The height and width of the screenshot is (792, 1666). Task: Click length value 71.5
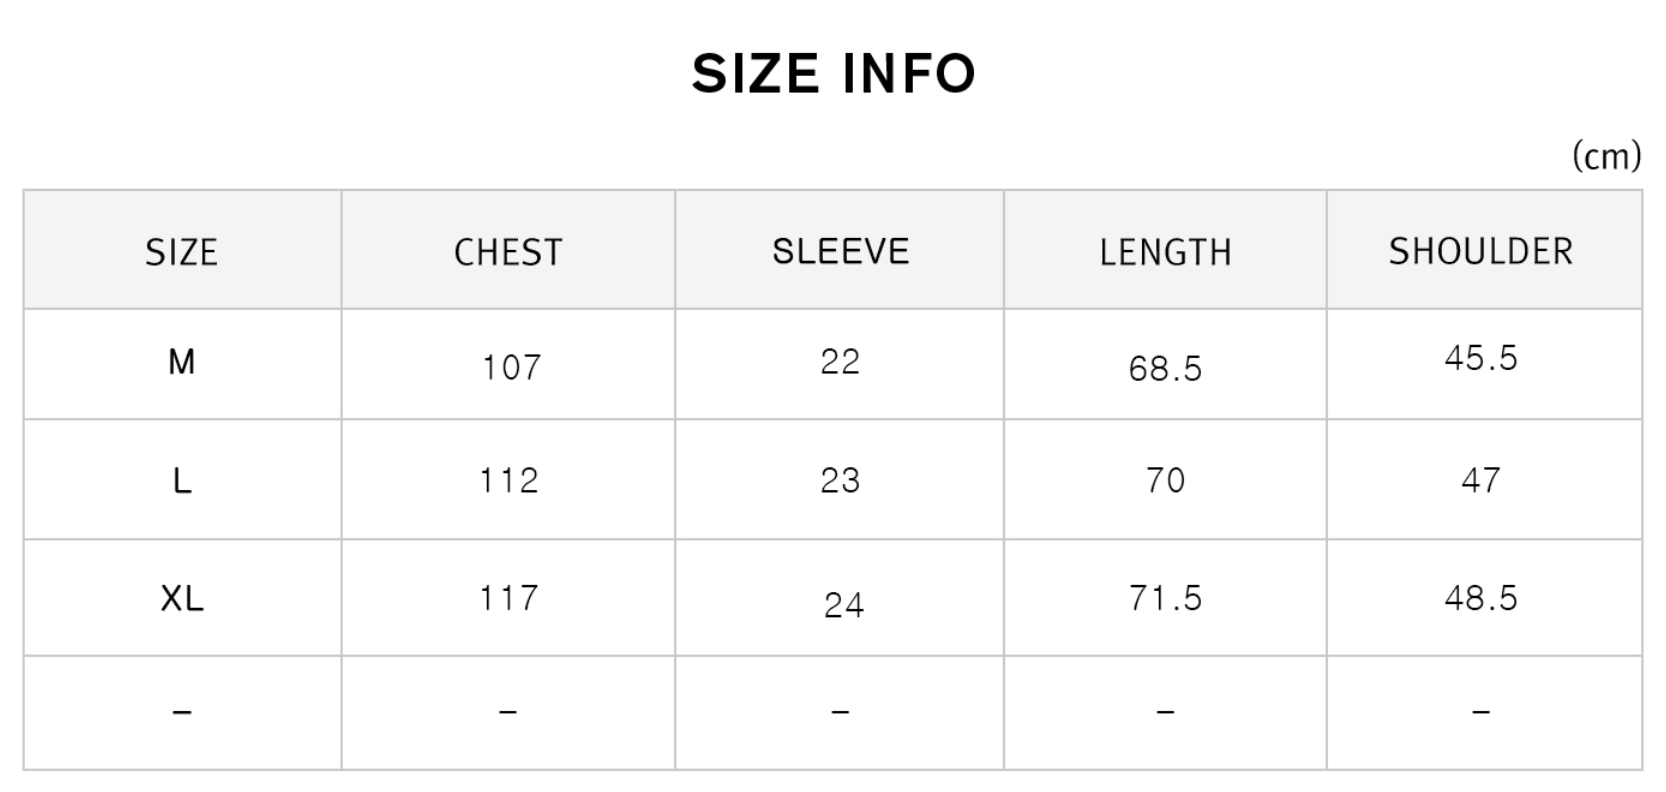click(1165, 598)
